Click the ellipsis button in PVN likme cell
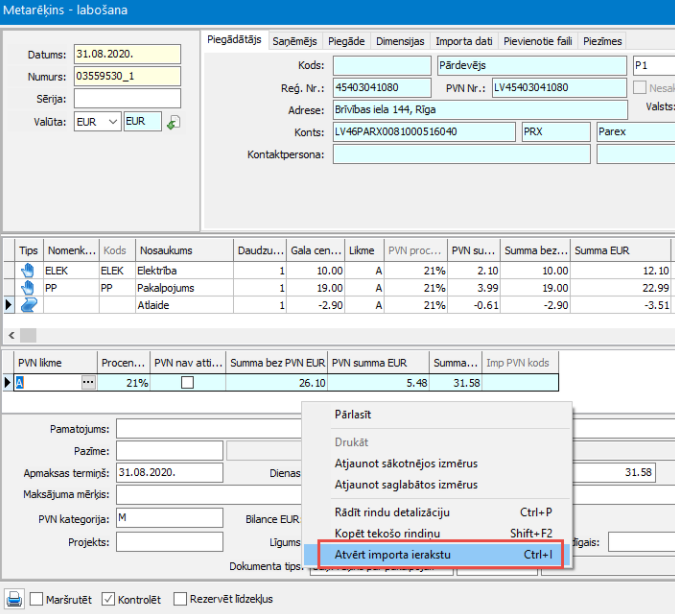Image resolution: width=675 pixels, height=614 pixels. coord(88,382)
